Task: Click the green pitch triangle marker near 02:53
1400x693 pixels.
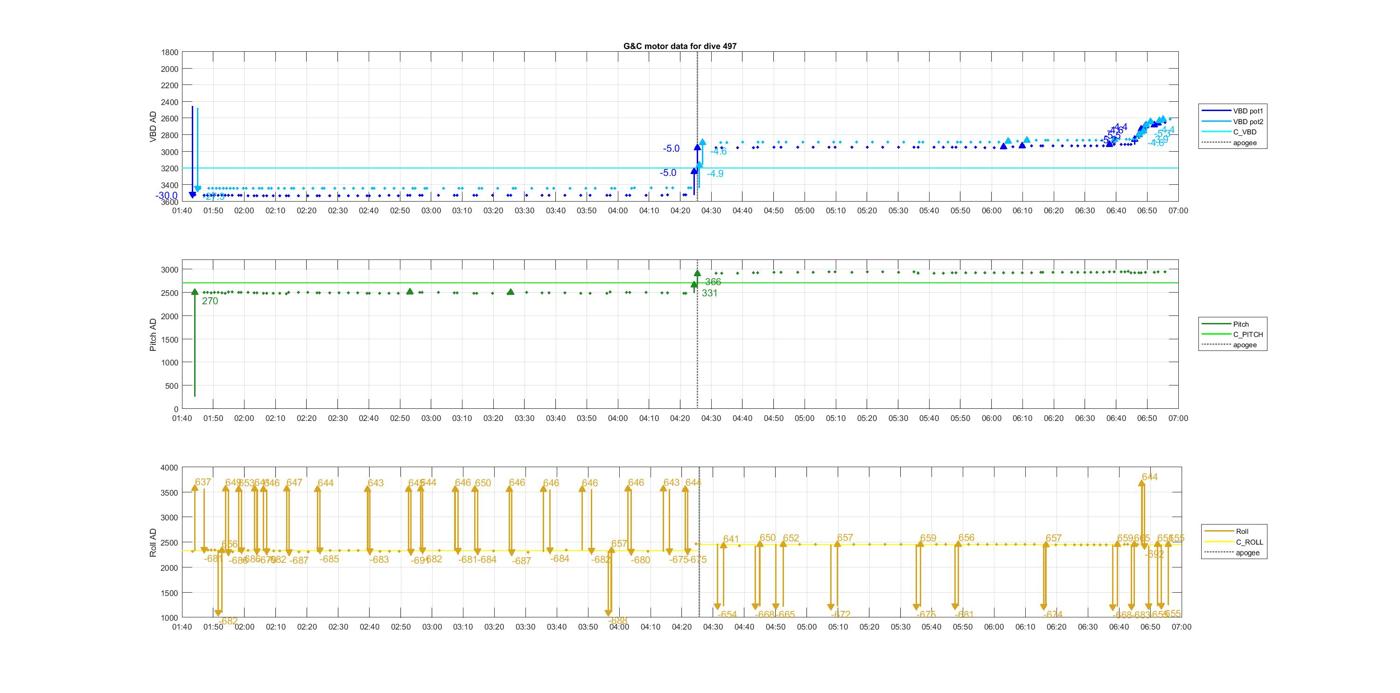Action: pyautogui.click(x=410, y=292)
